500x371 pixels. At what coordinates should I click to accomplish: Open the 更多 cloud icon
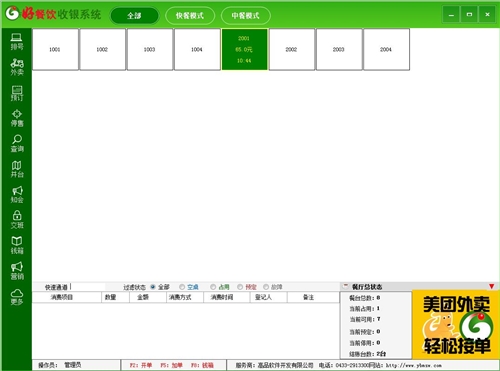(17, 297)
